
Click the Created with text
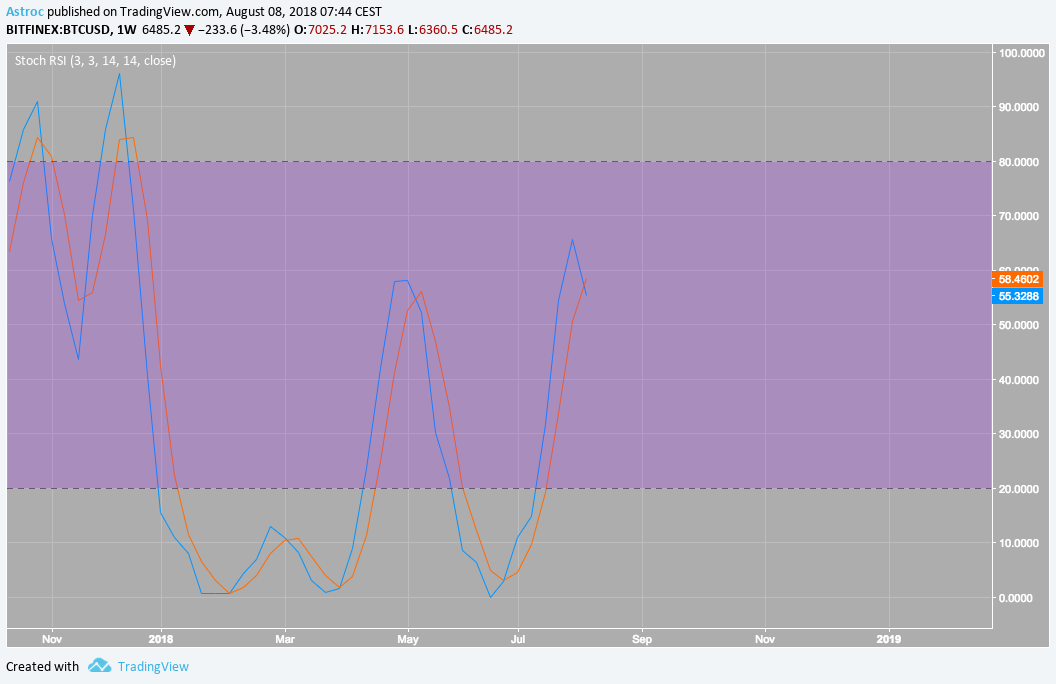[42, 666]
